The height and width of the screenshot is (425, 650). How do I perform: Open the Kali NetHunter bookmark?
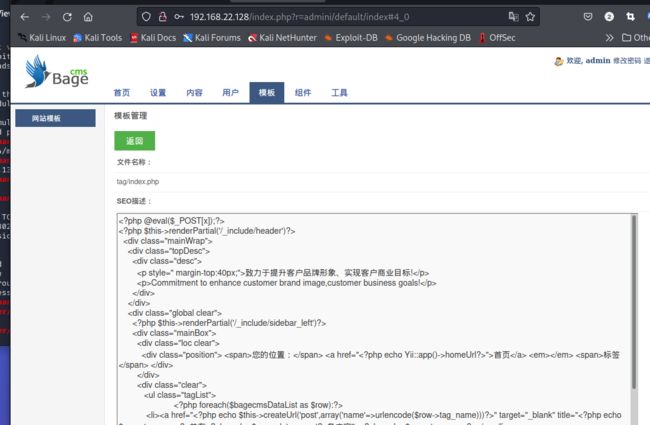pos(282,38)
